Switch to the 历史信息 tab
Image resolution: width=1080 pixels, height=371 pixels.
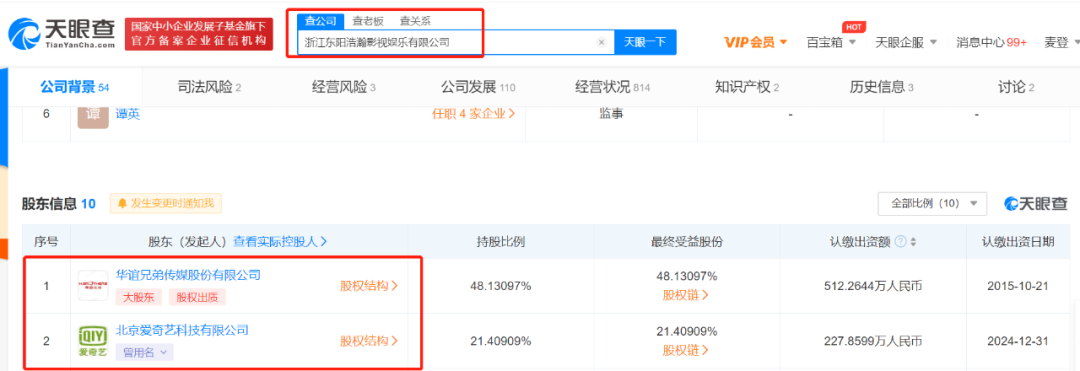pyautogui.click(x=881, y=87)
